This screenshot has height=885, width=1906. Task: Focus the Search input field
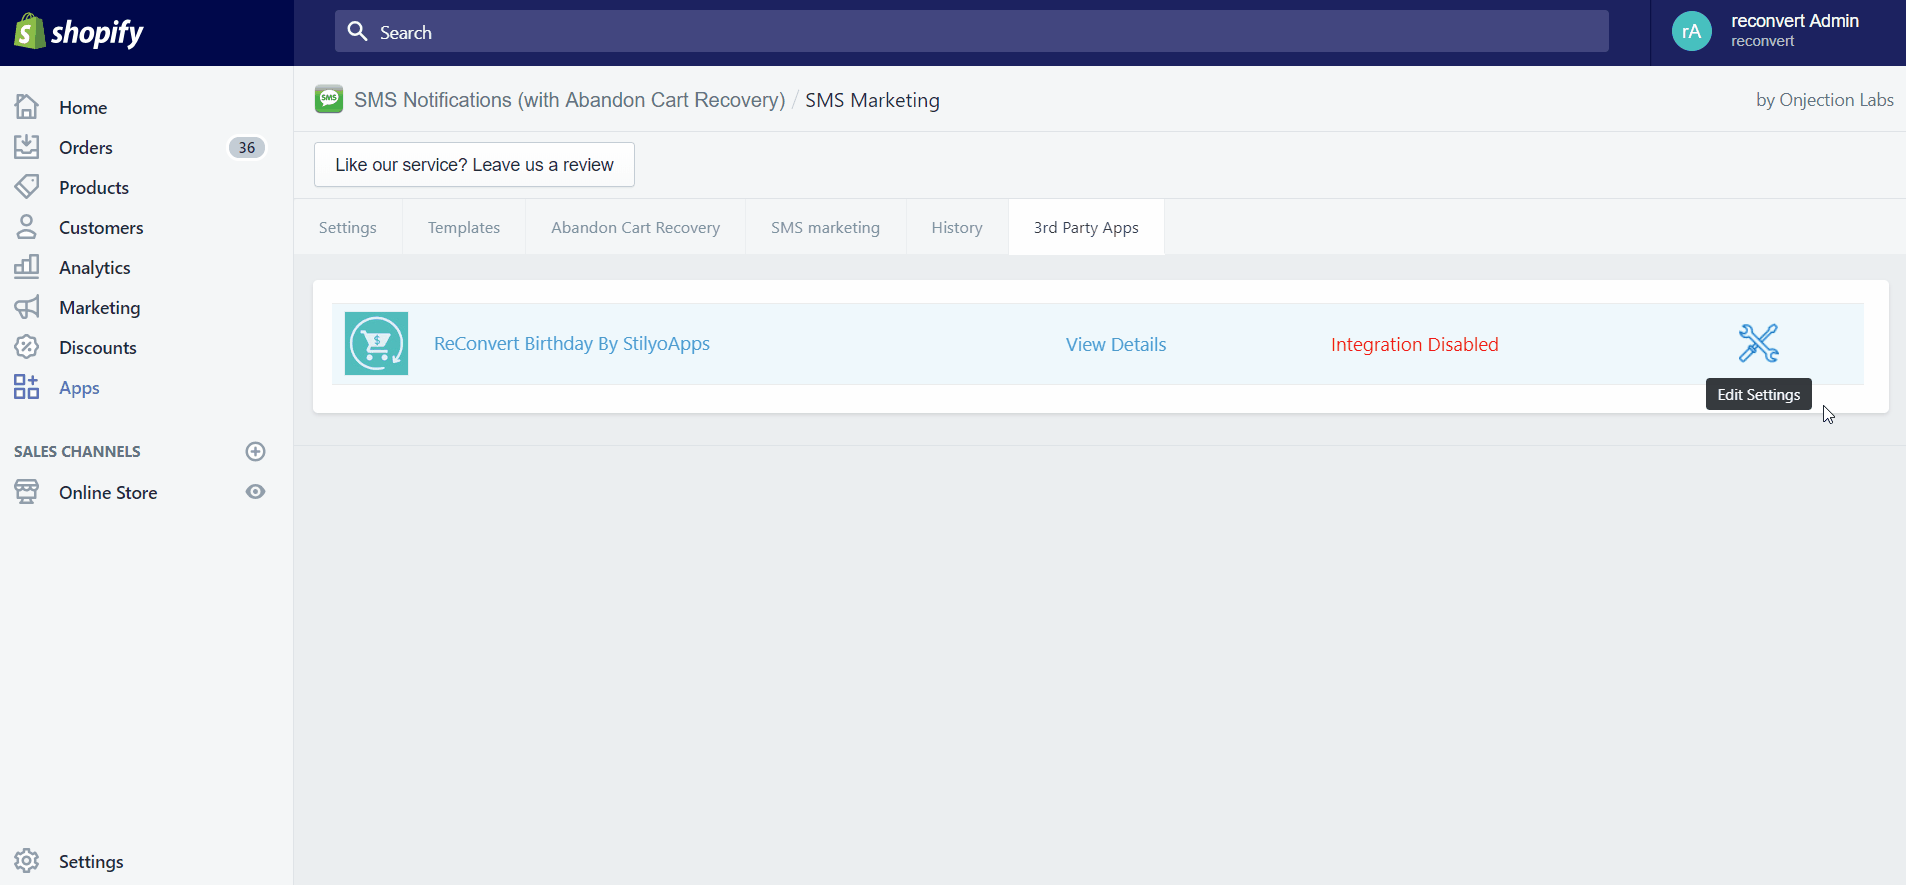[972, 32]
